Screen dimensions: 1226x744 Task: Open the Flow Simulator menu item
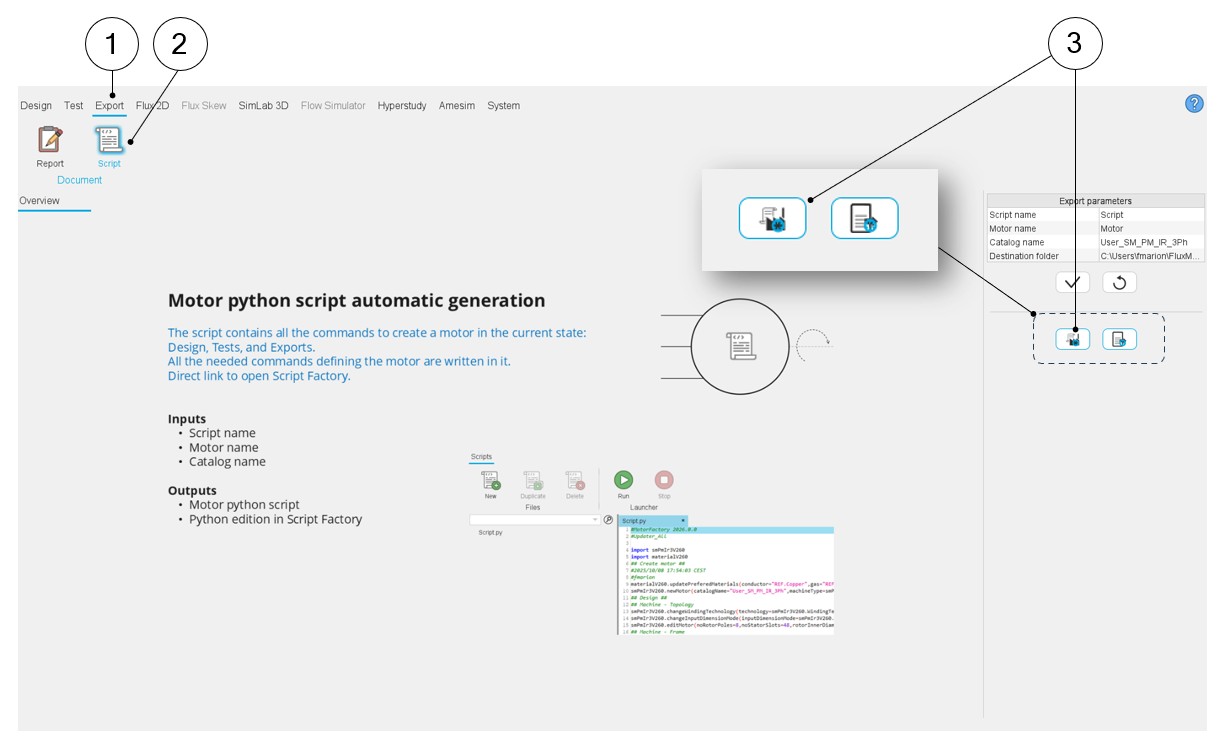(x=333, y=106)
